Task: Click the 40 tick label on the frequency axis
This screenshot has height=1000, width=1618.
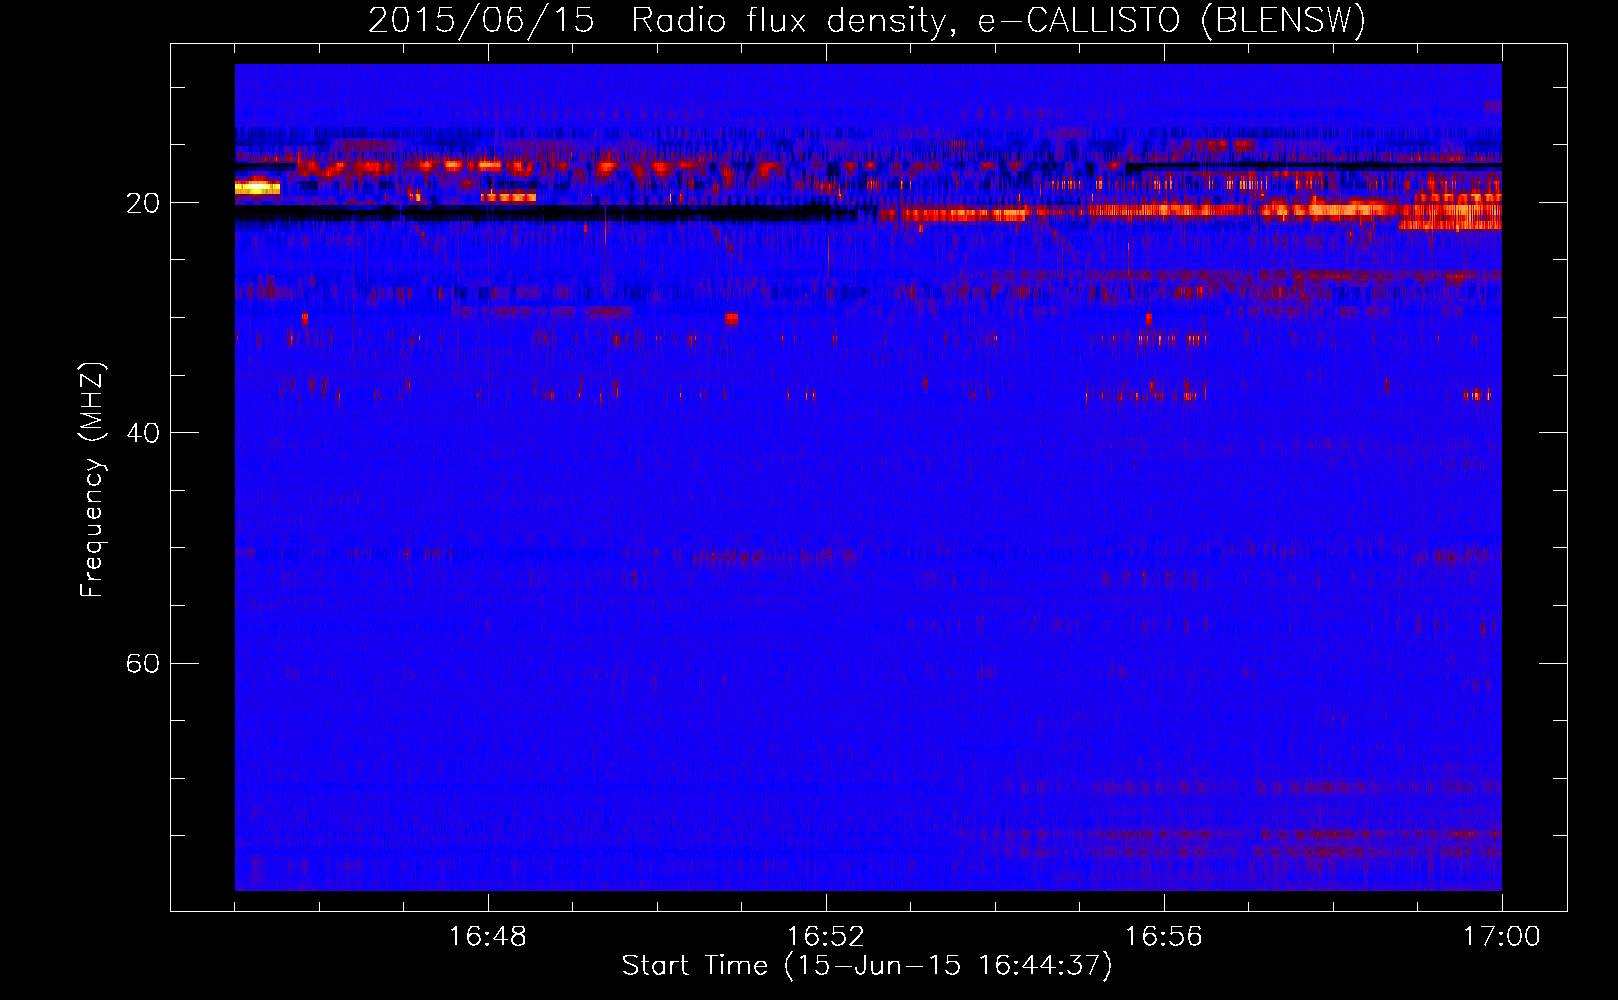Action: pyautogui.click(x=143, y=433)
